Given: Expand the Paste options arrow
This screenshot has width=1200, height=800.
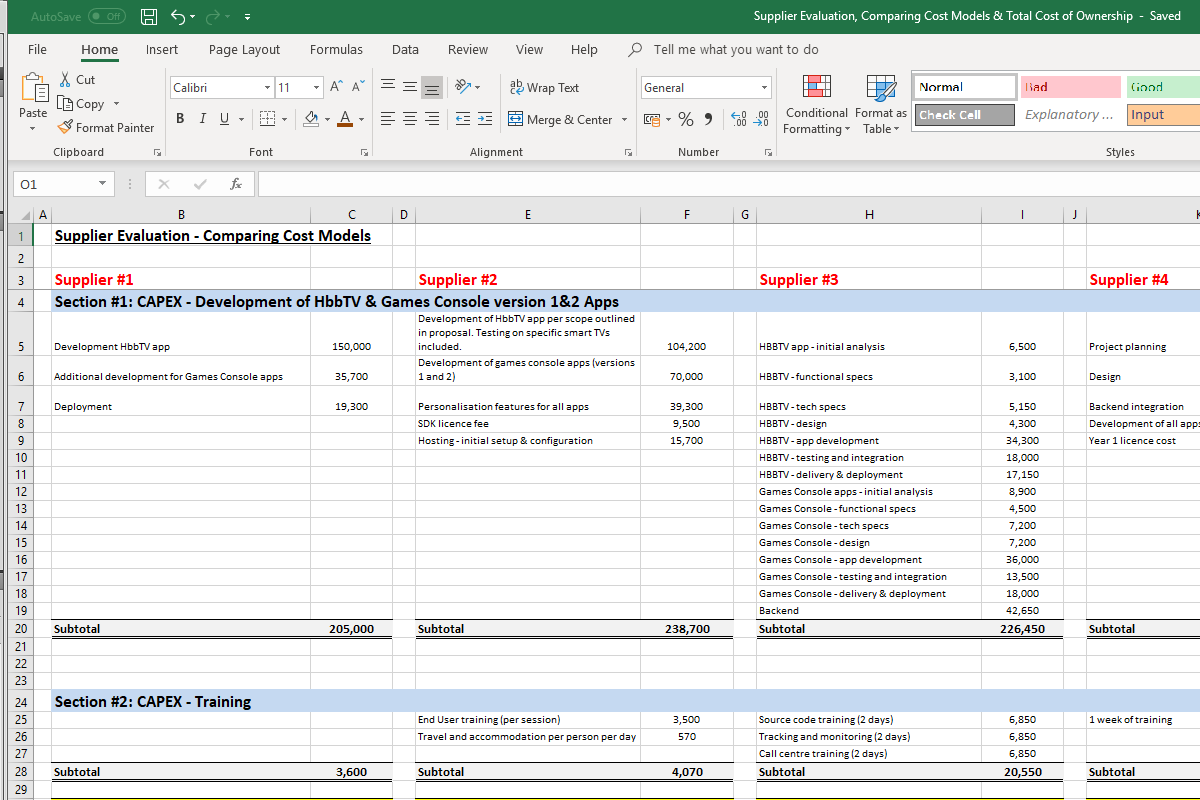Looking at the screenshot, I should [x=33, y=128].
